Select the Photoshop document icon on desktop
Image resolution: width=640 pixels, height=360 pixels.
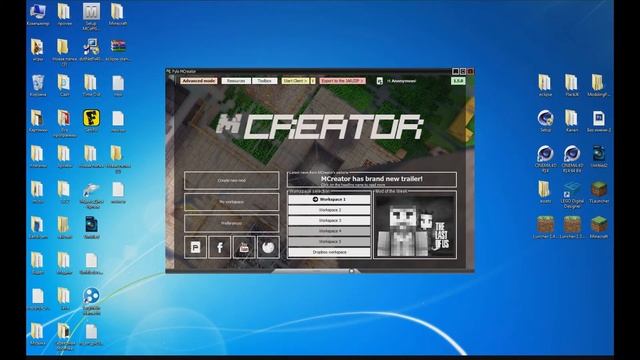coord(598,121)
